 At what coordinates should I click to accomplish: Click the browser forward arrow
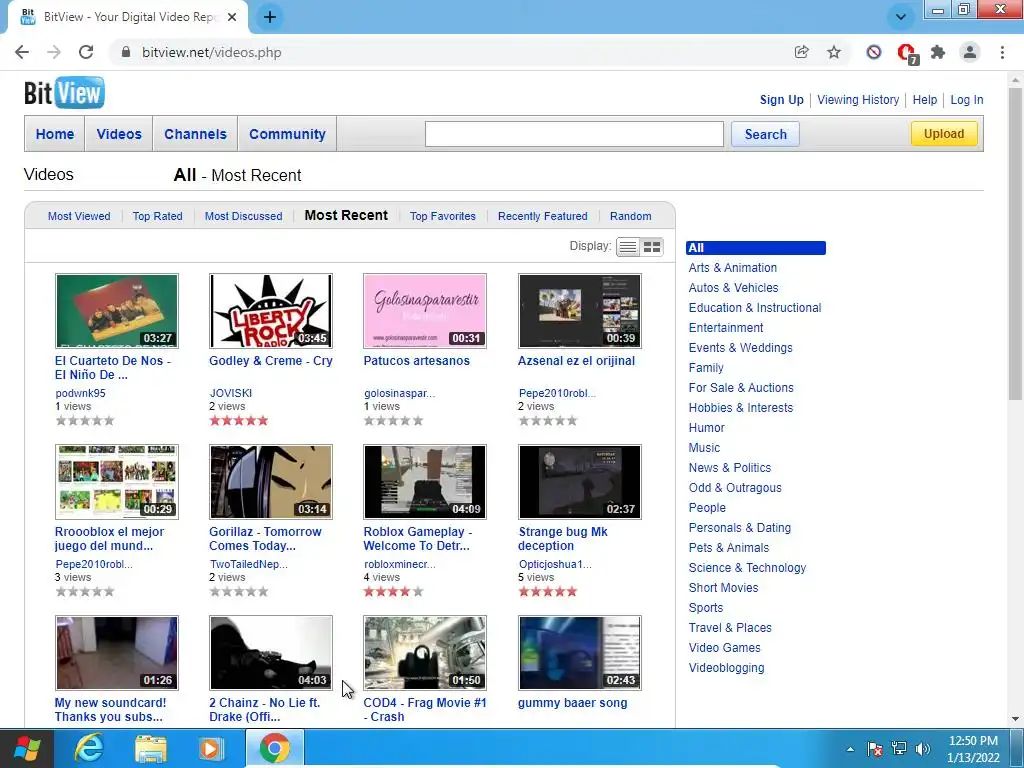[x=54, y=52]
